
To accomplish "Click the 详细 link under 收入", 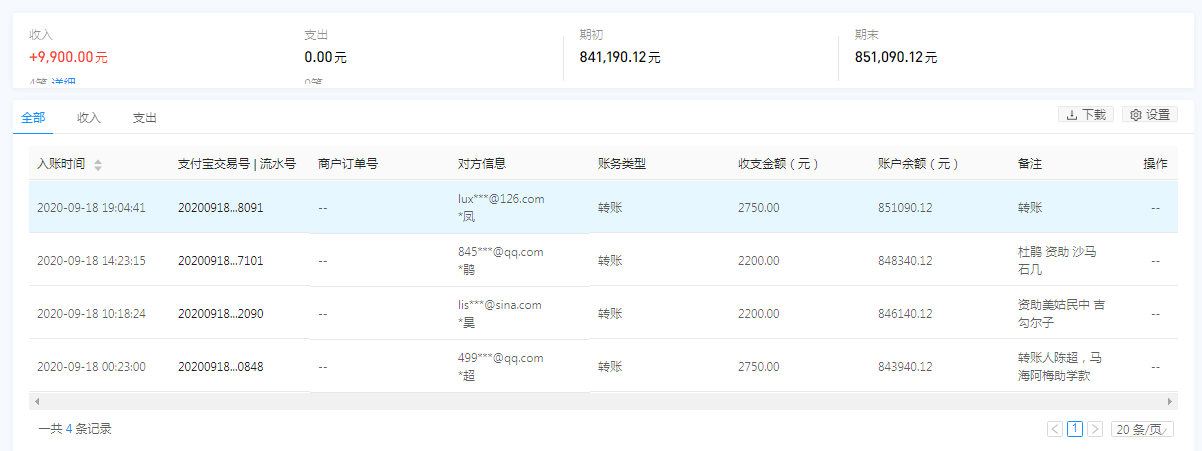I will pos(64,83).
